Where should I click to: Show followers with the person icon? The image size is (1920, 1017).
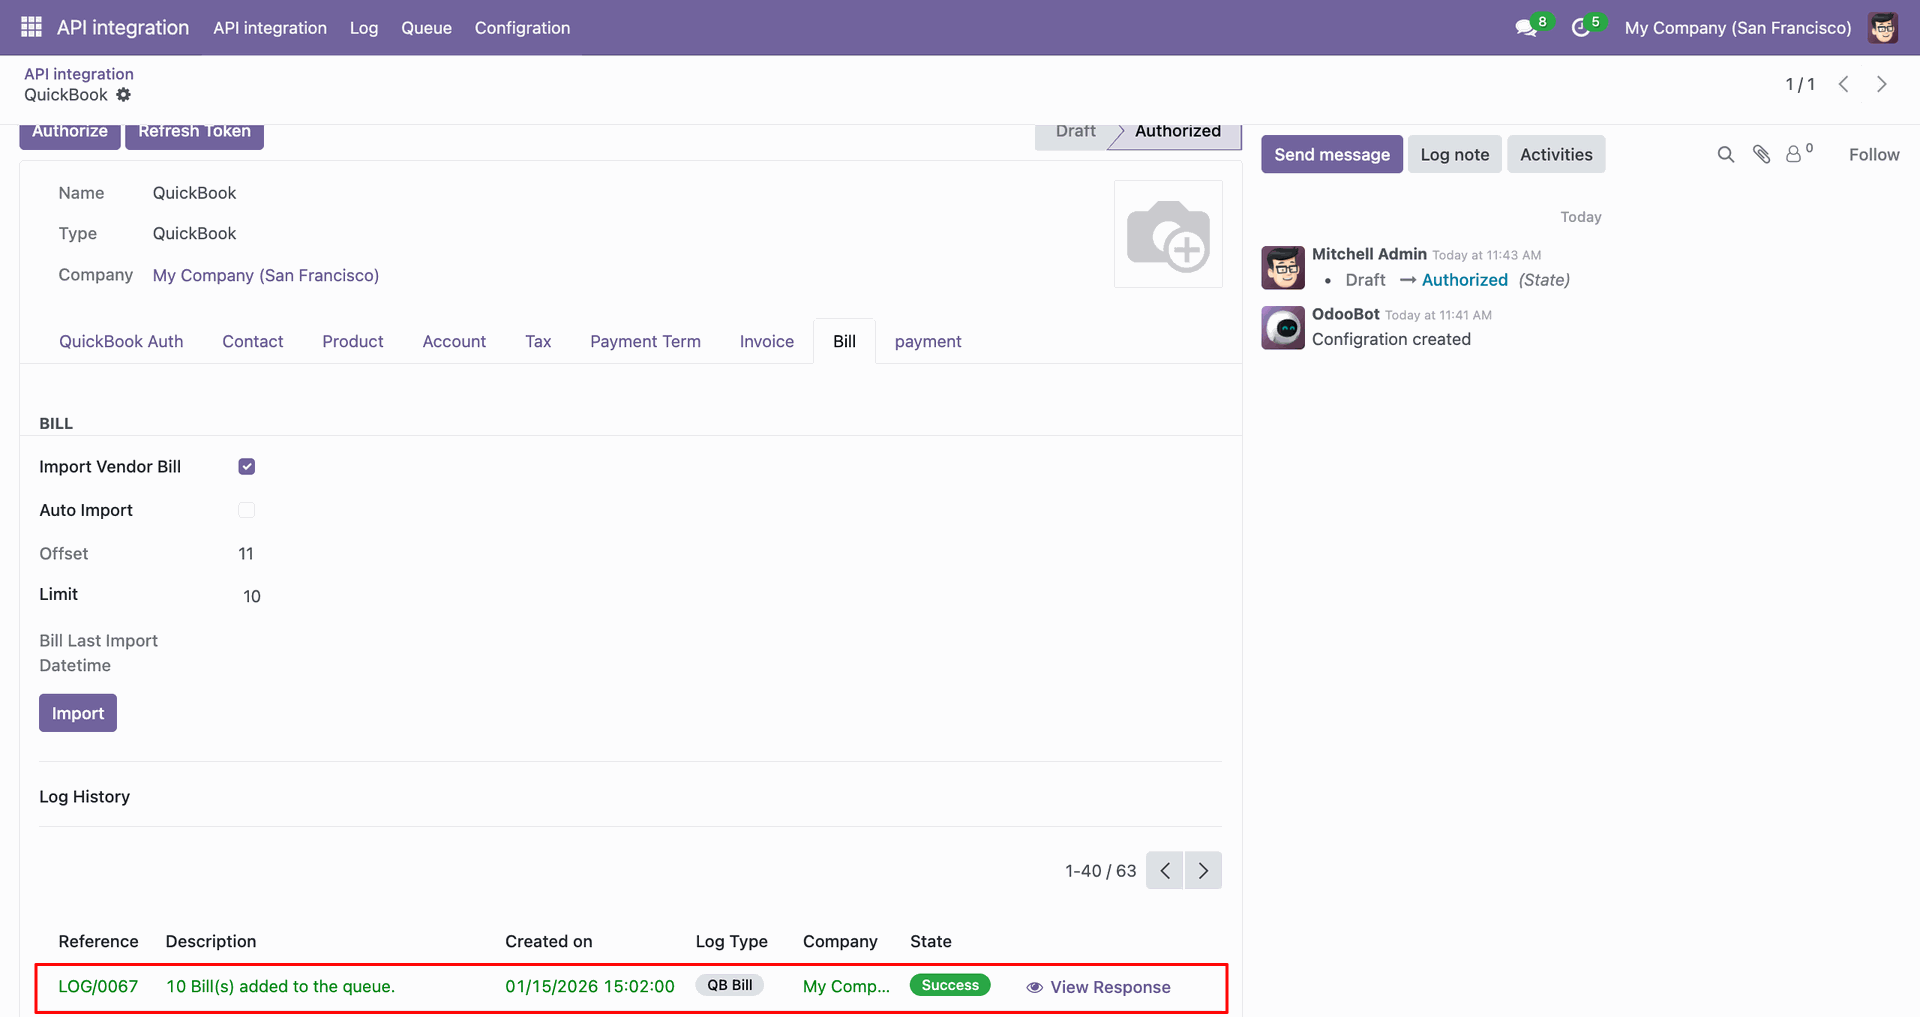pos(1794,154)
